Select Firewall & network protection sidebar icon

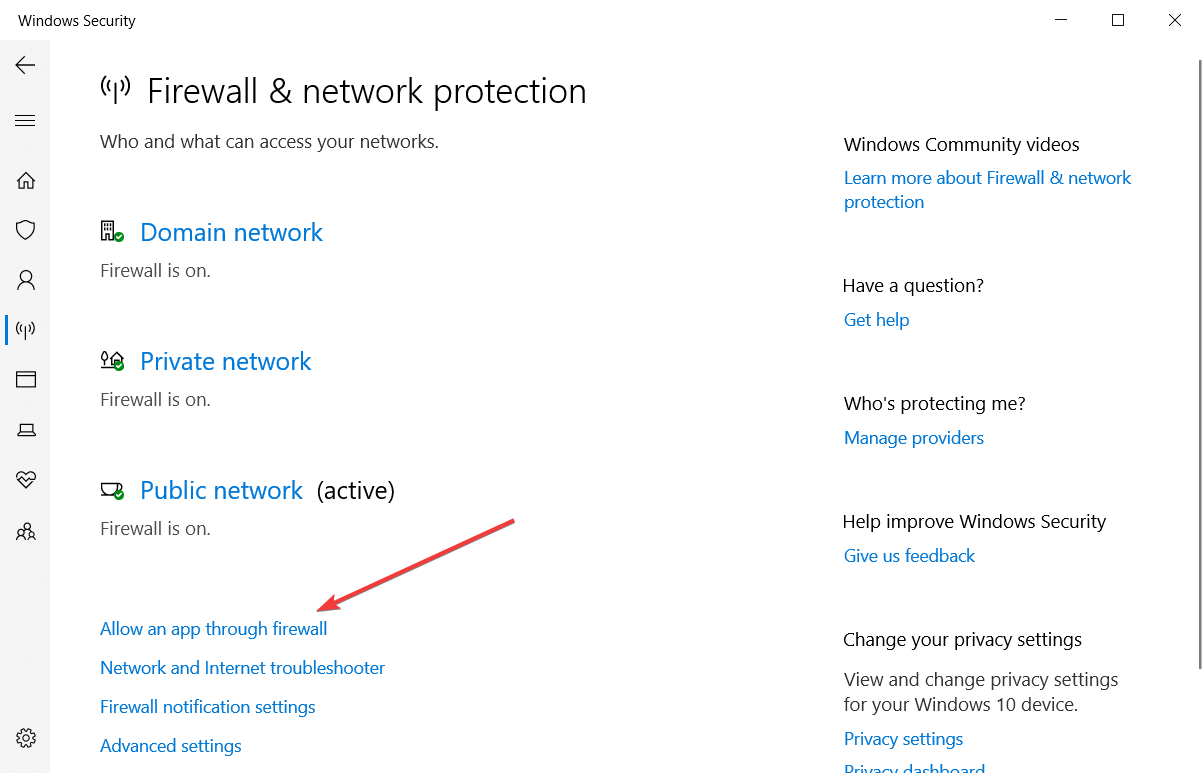point(26,329)
